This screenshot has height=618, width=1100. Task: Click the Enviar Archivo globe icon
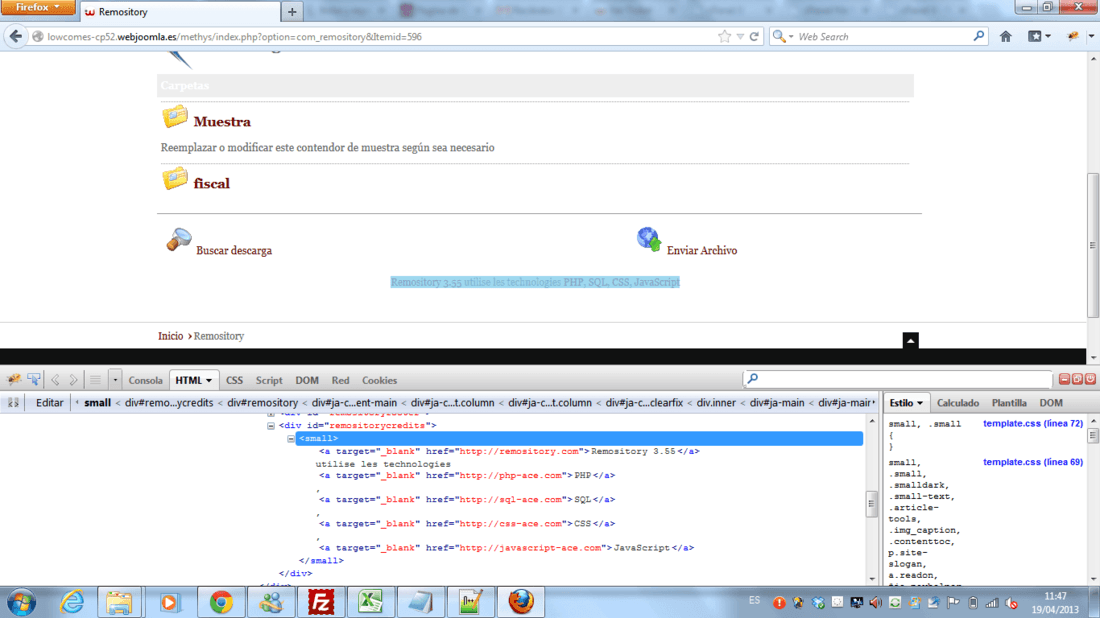pos(649,239)
